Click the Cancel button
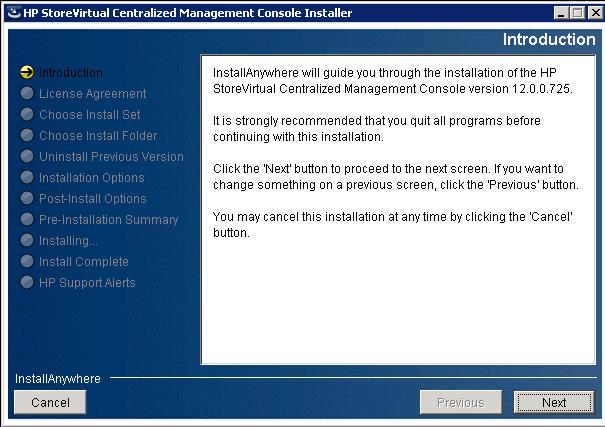Screen dimensions: 605x427 pyautogui.click(x=50, y=402)
